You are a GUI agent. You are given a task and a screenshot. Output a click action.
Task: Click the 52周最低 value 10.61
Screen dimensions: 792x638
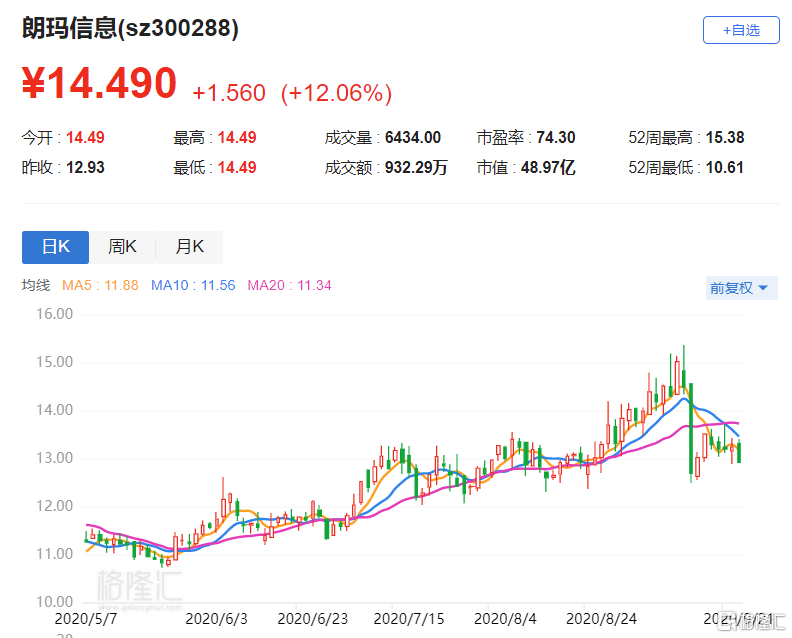(724, 167)
